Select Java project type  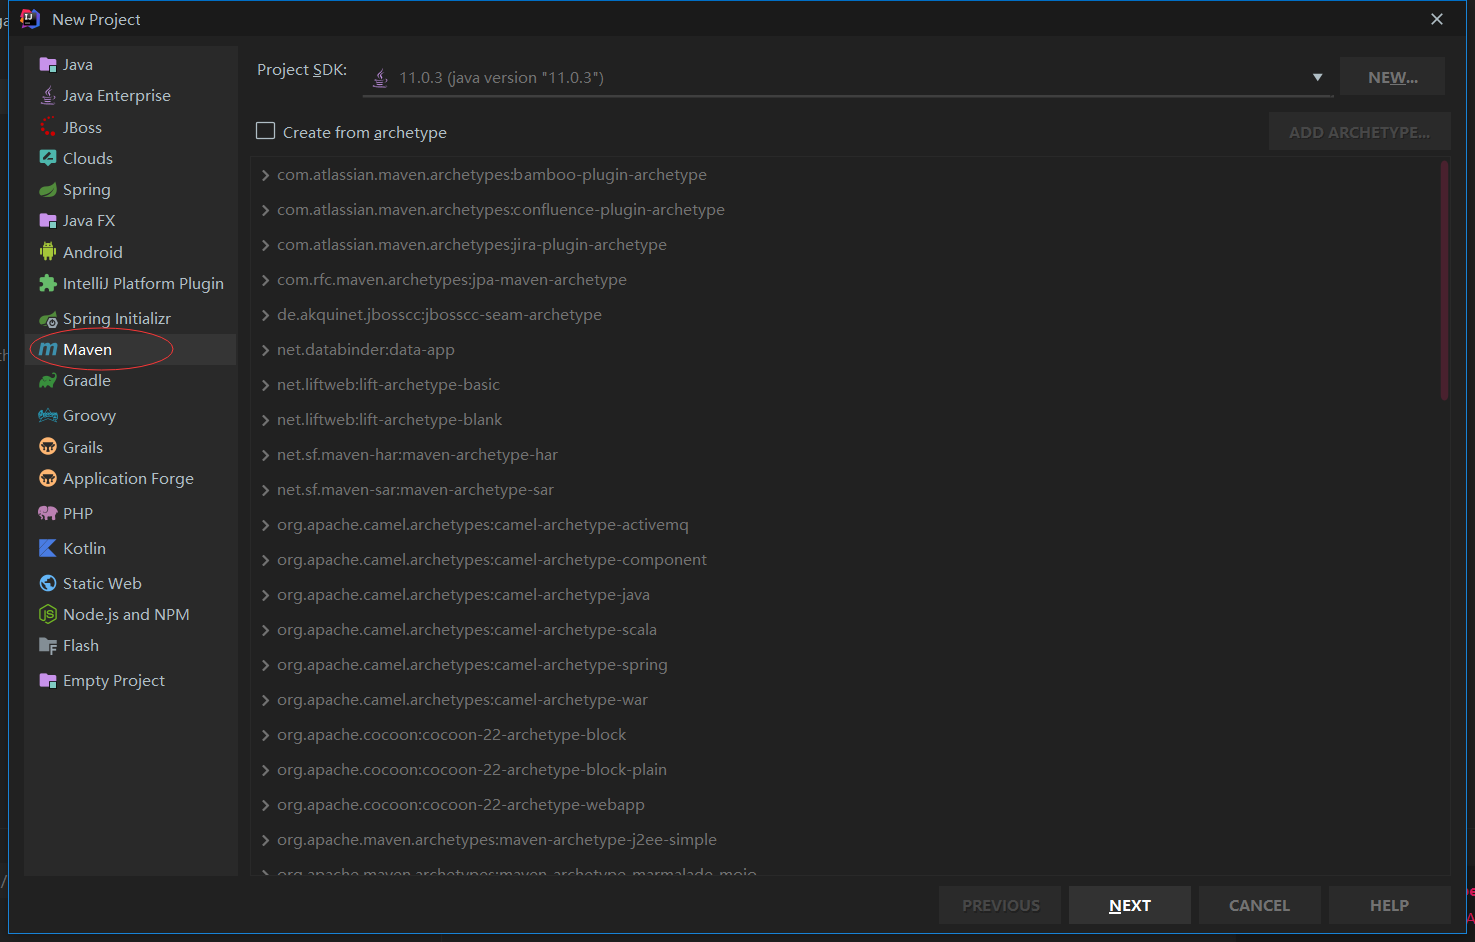pos(130,65)
